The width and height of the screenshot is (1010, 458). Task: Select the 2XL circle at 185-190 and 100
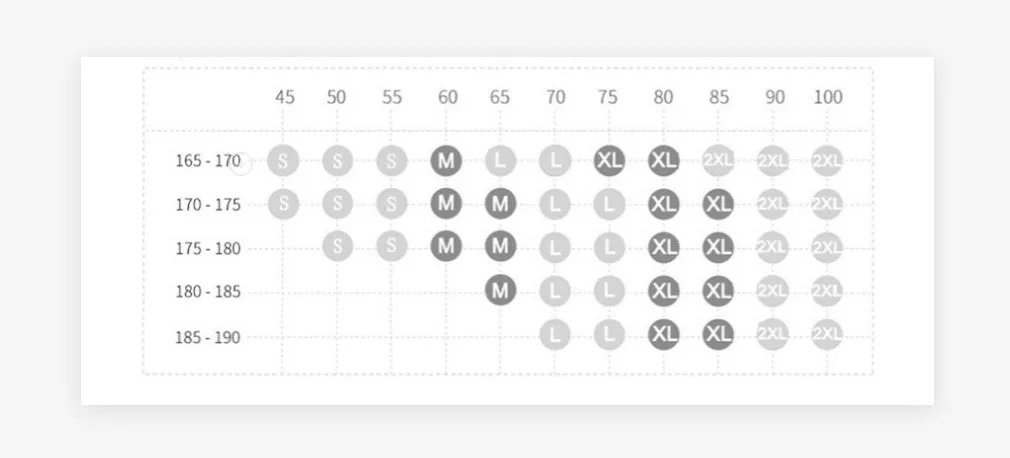pos(827,334)
